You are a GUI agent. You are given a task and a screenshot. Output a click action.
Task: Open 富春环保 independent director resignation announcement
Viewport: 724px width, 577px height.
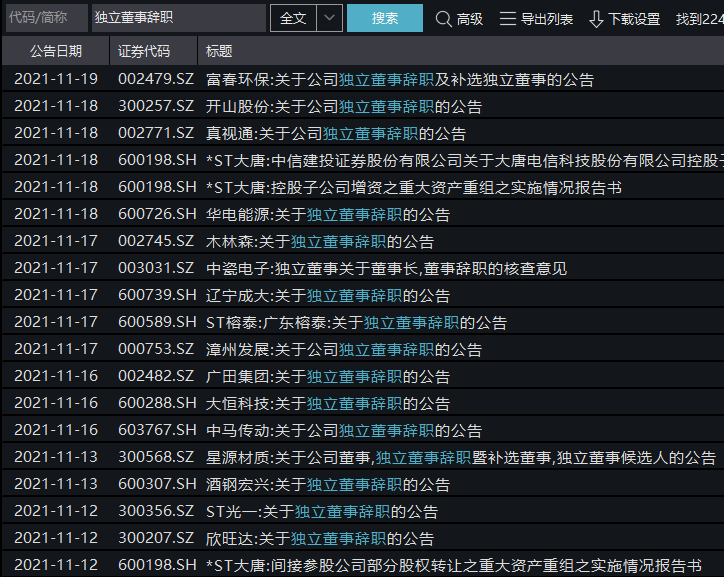(x=400, y=79)
